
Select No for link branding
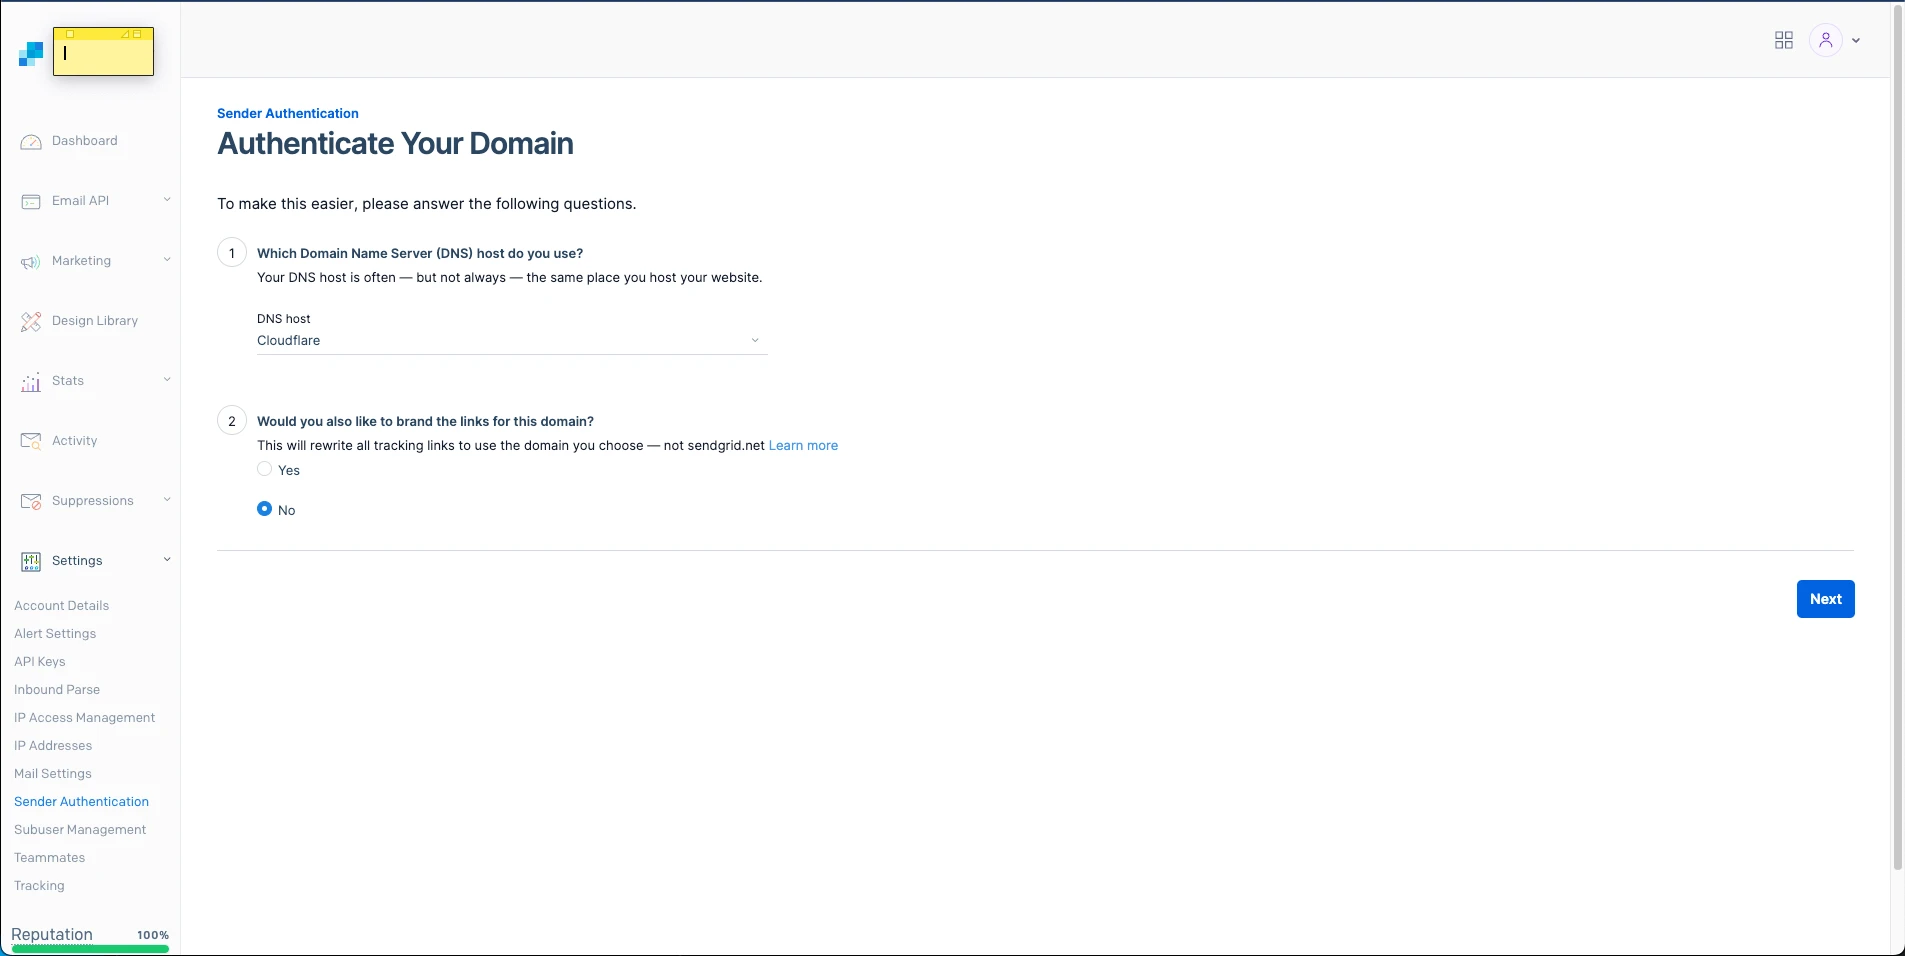[263, 508]
